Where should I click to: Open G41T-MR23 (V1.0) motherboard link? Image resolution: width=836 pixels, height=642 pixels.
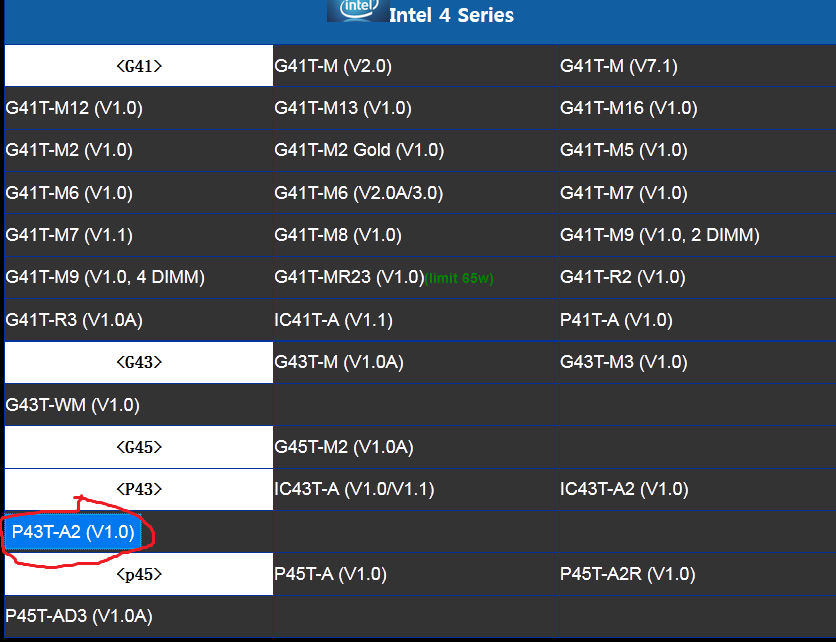pyautogui.click(x=350, y=277)
